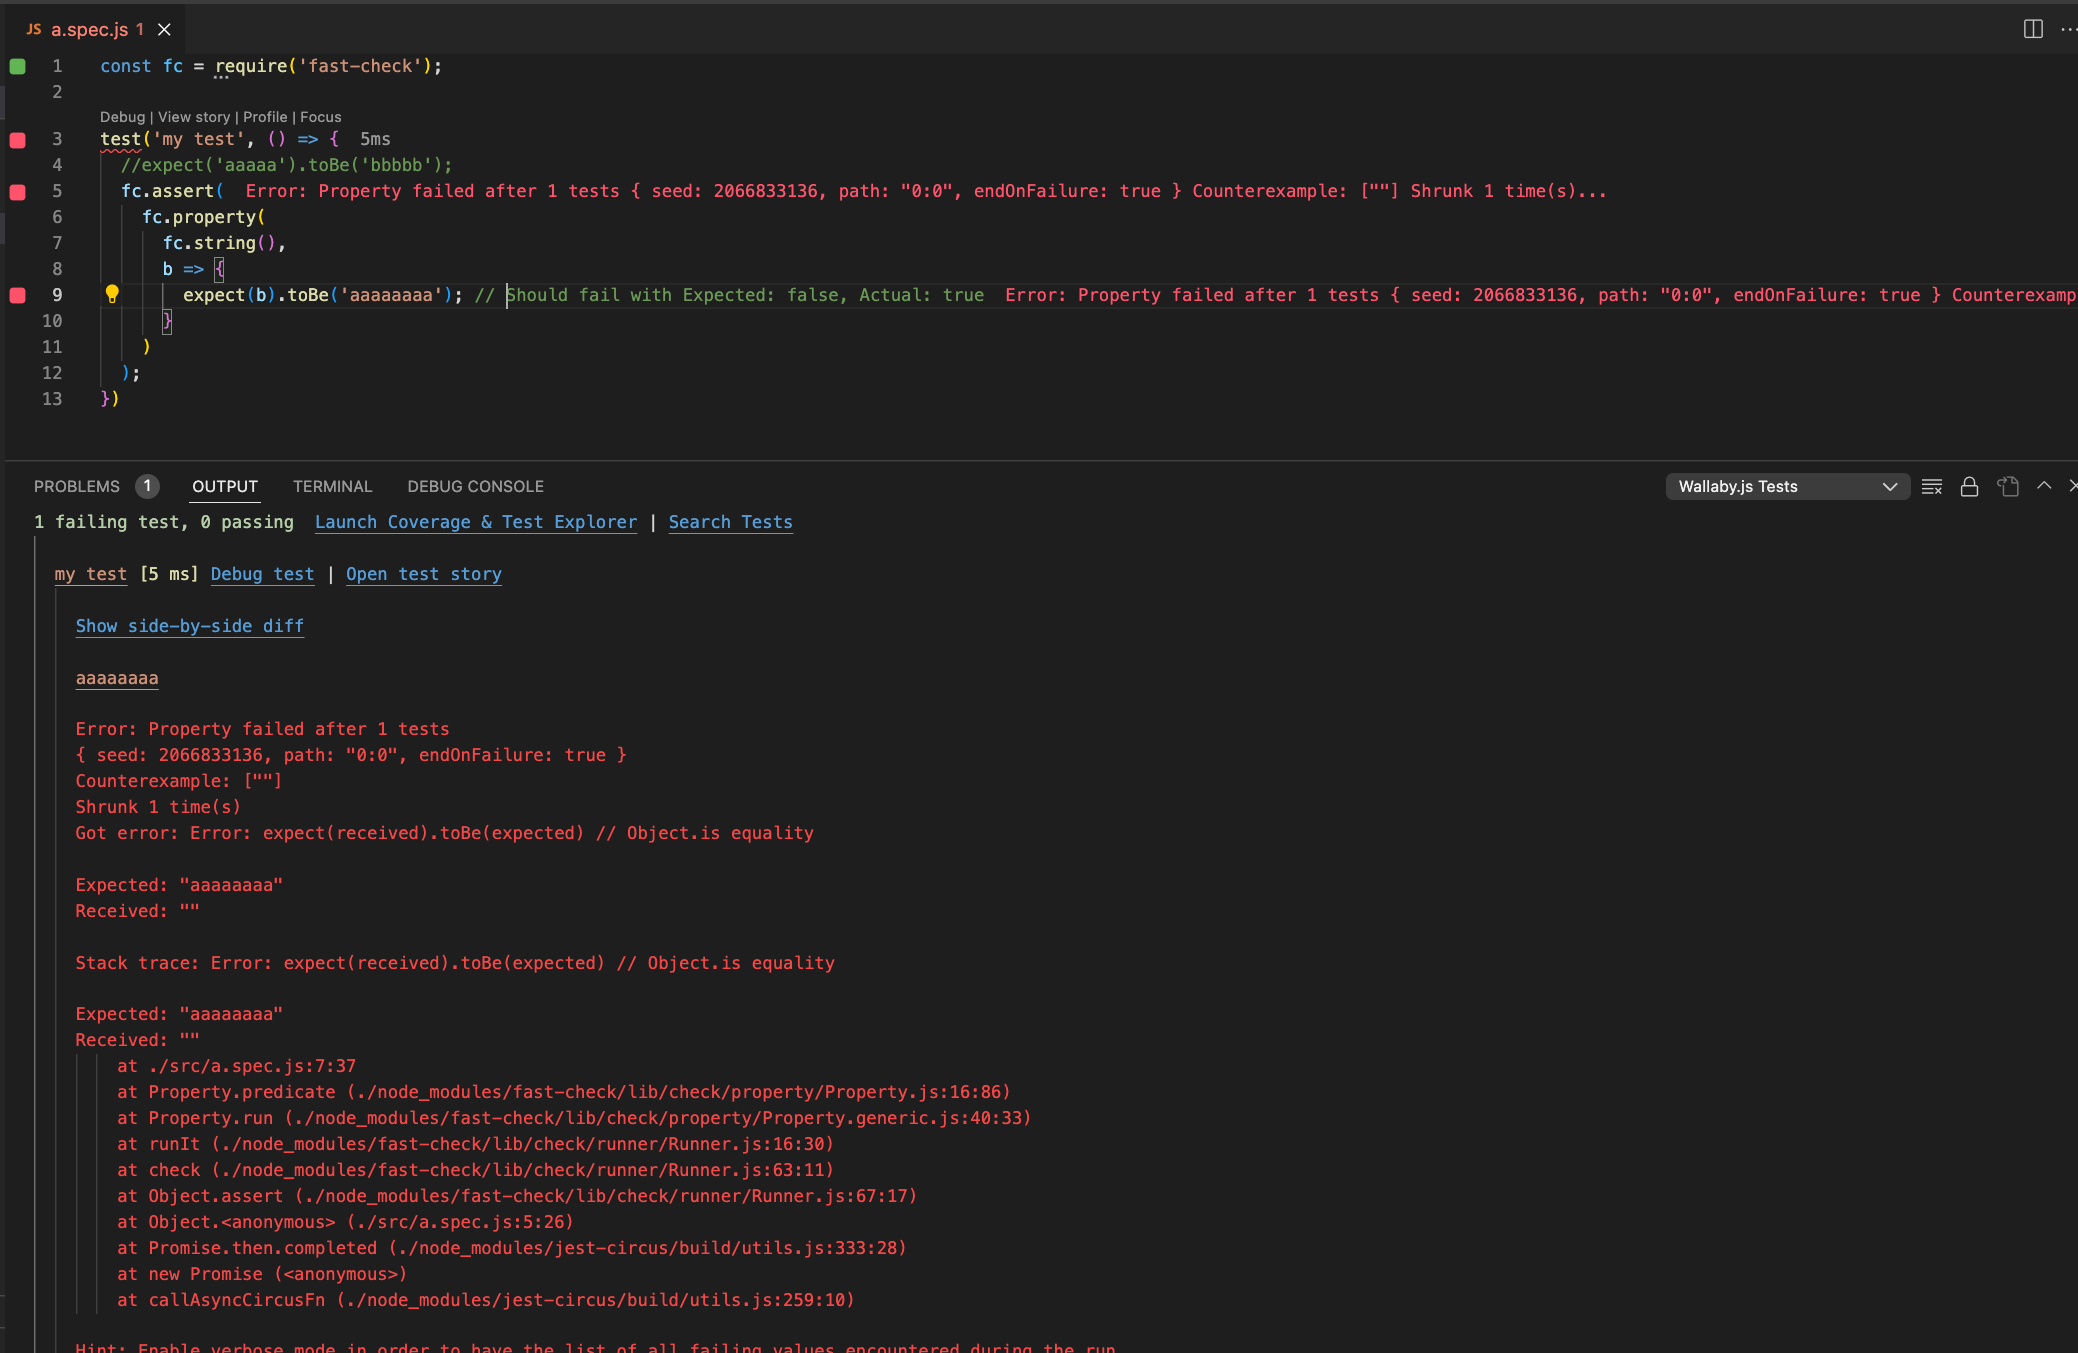Click Debug test next to my test

point(262,574)
